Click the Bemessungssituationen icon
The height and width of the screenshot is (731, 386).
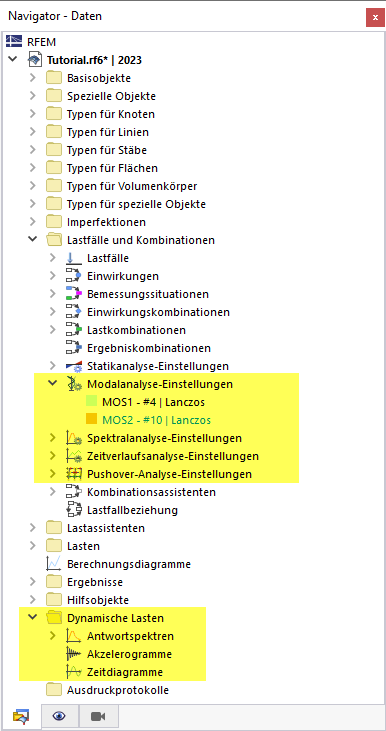(74, 294)
